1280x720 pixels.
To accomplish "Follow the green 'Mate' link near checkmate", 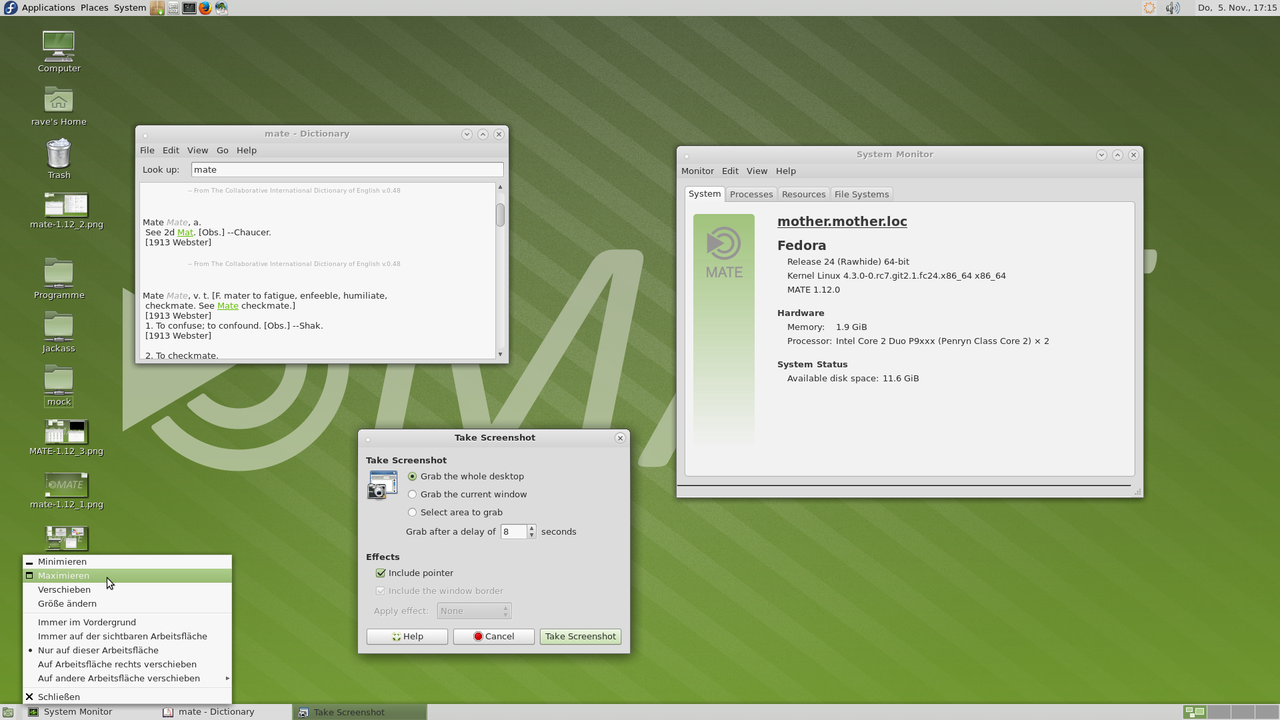I will pyautogui.click(x=227, y=306).
